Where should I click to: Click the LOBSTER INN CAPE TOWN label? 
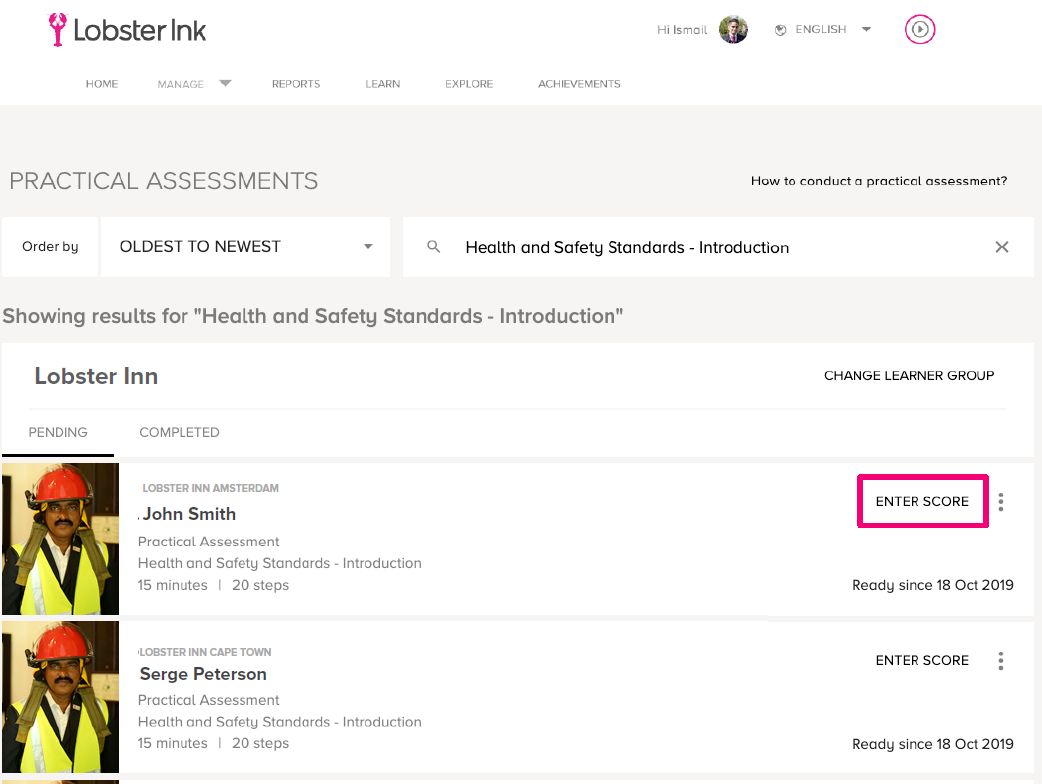pyautogui.click(x=205, y=652)
